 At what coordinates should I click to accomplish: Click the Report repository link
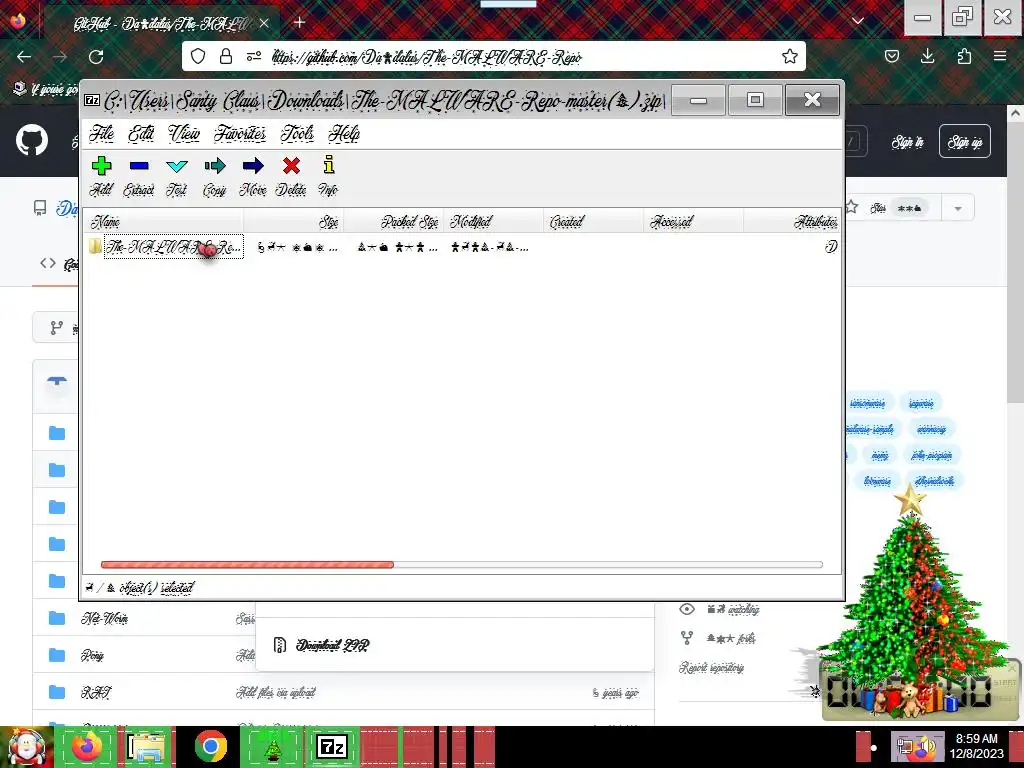pyautogui.click(x=711, y=667)
